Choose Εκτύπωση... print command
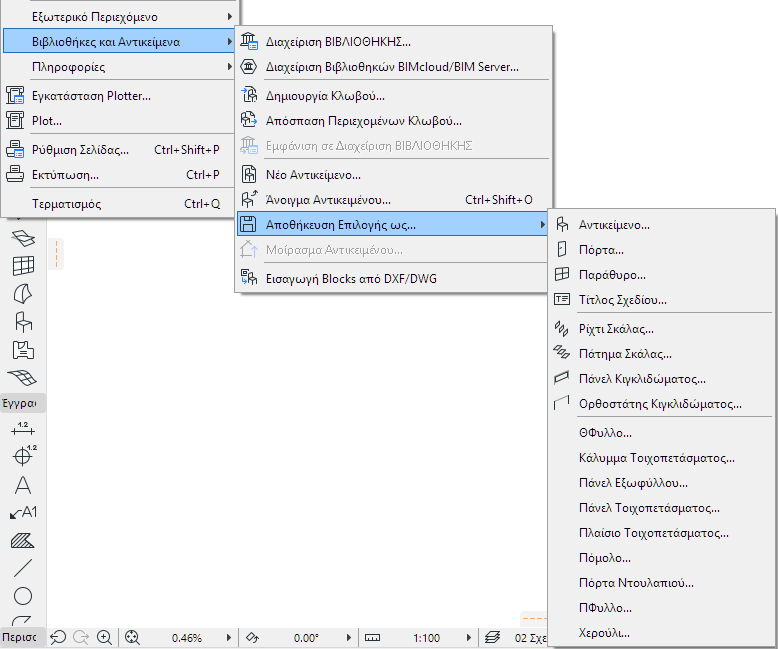Image resolution: width=778 pixels, height=649 pixels. pyautogui.click(x=119, y=175)
